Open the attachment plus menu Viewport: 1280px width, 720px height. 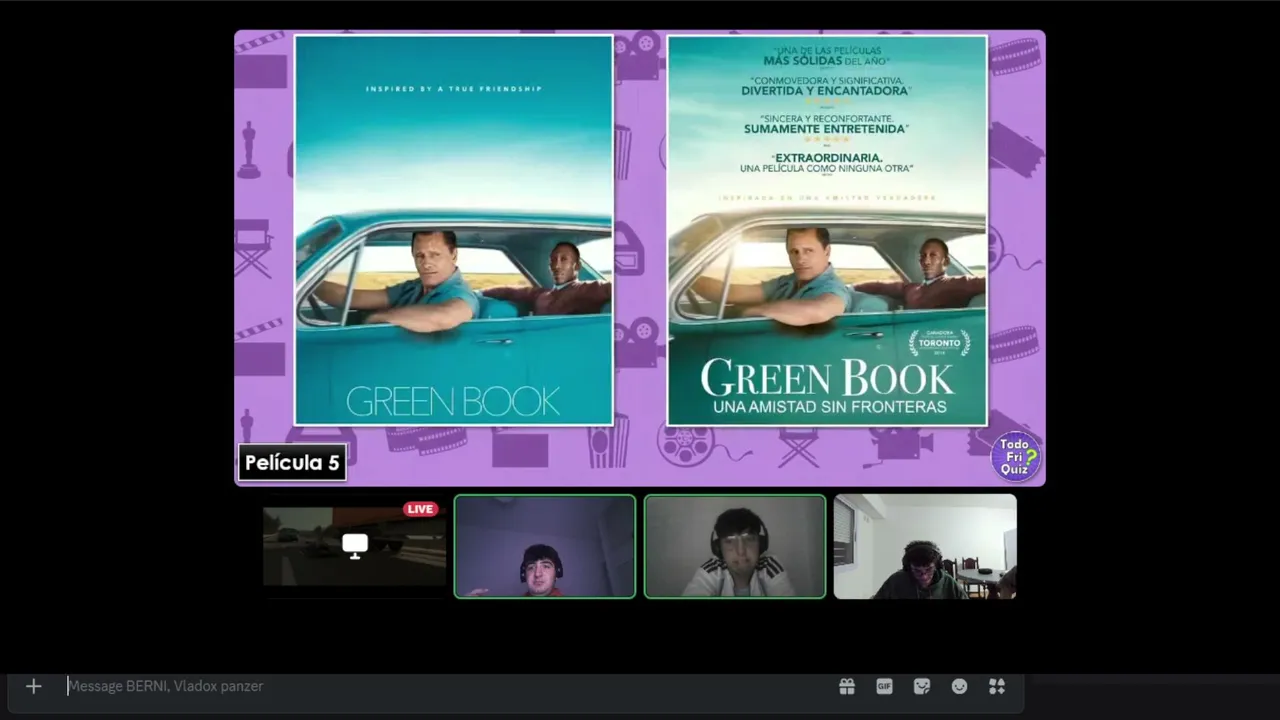click(33, 686)
